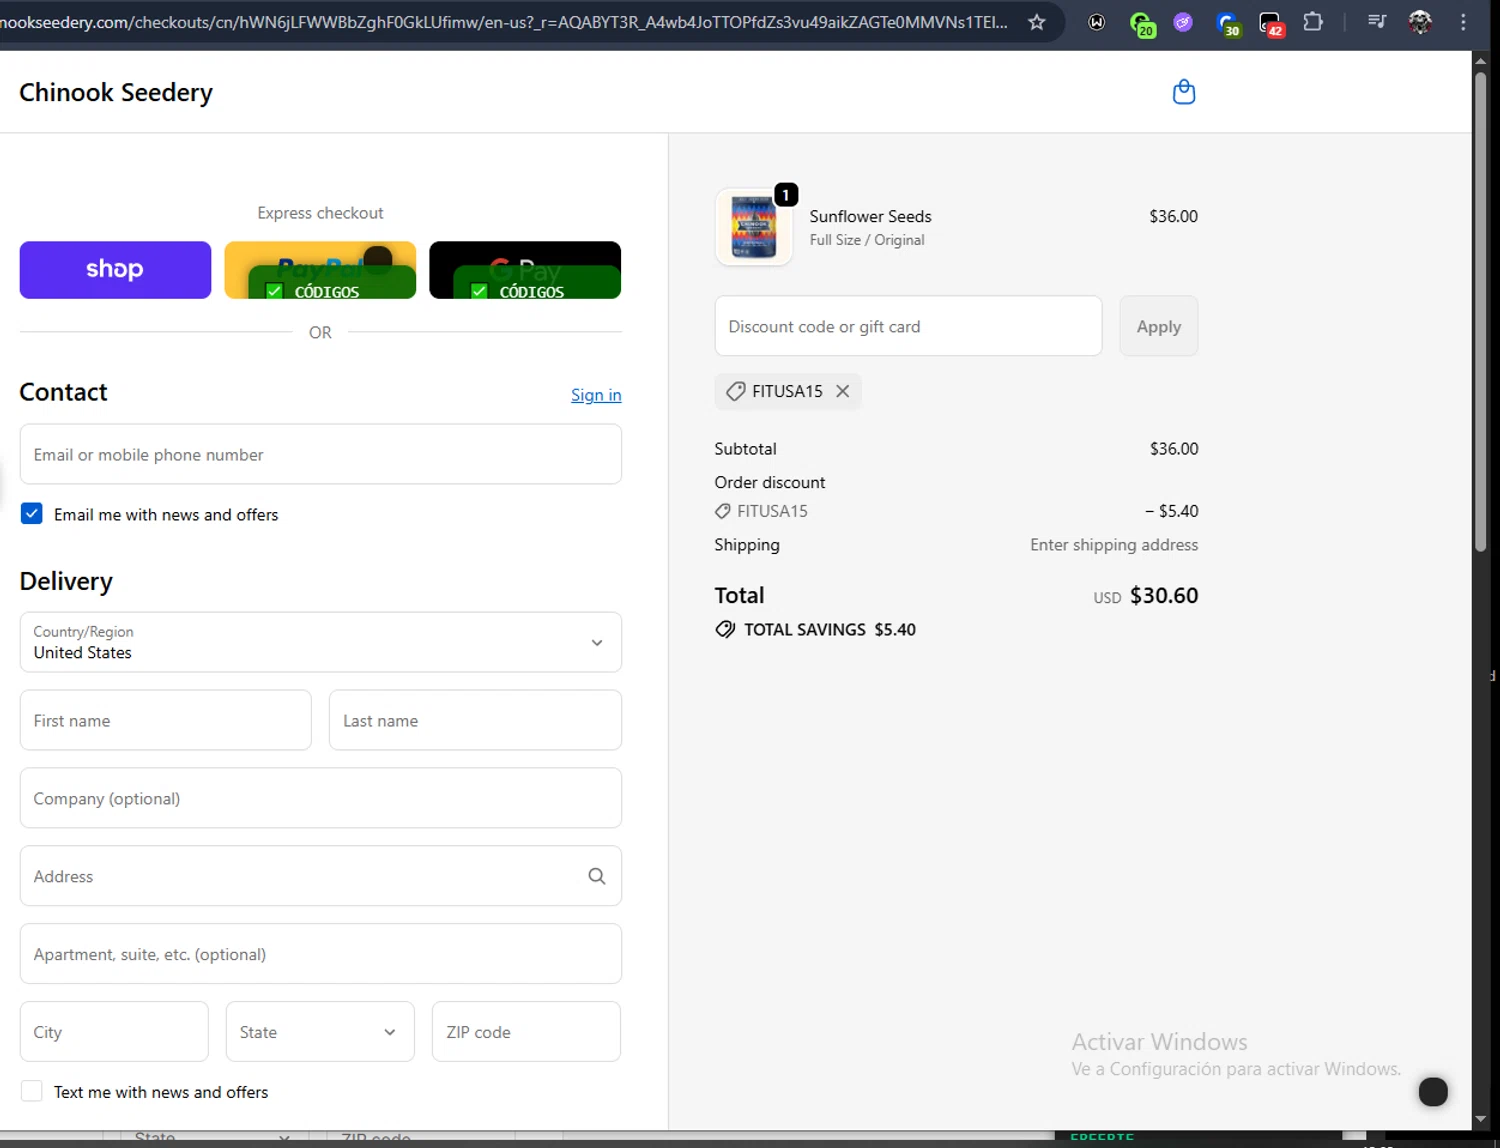The image size is (1500, 1148).
Task: Click into the Last name field
Action: (475, 720)
